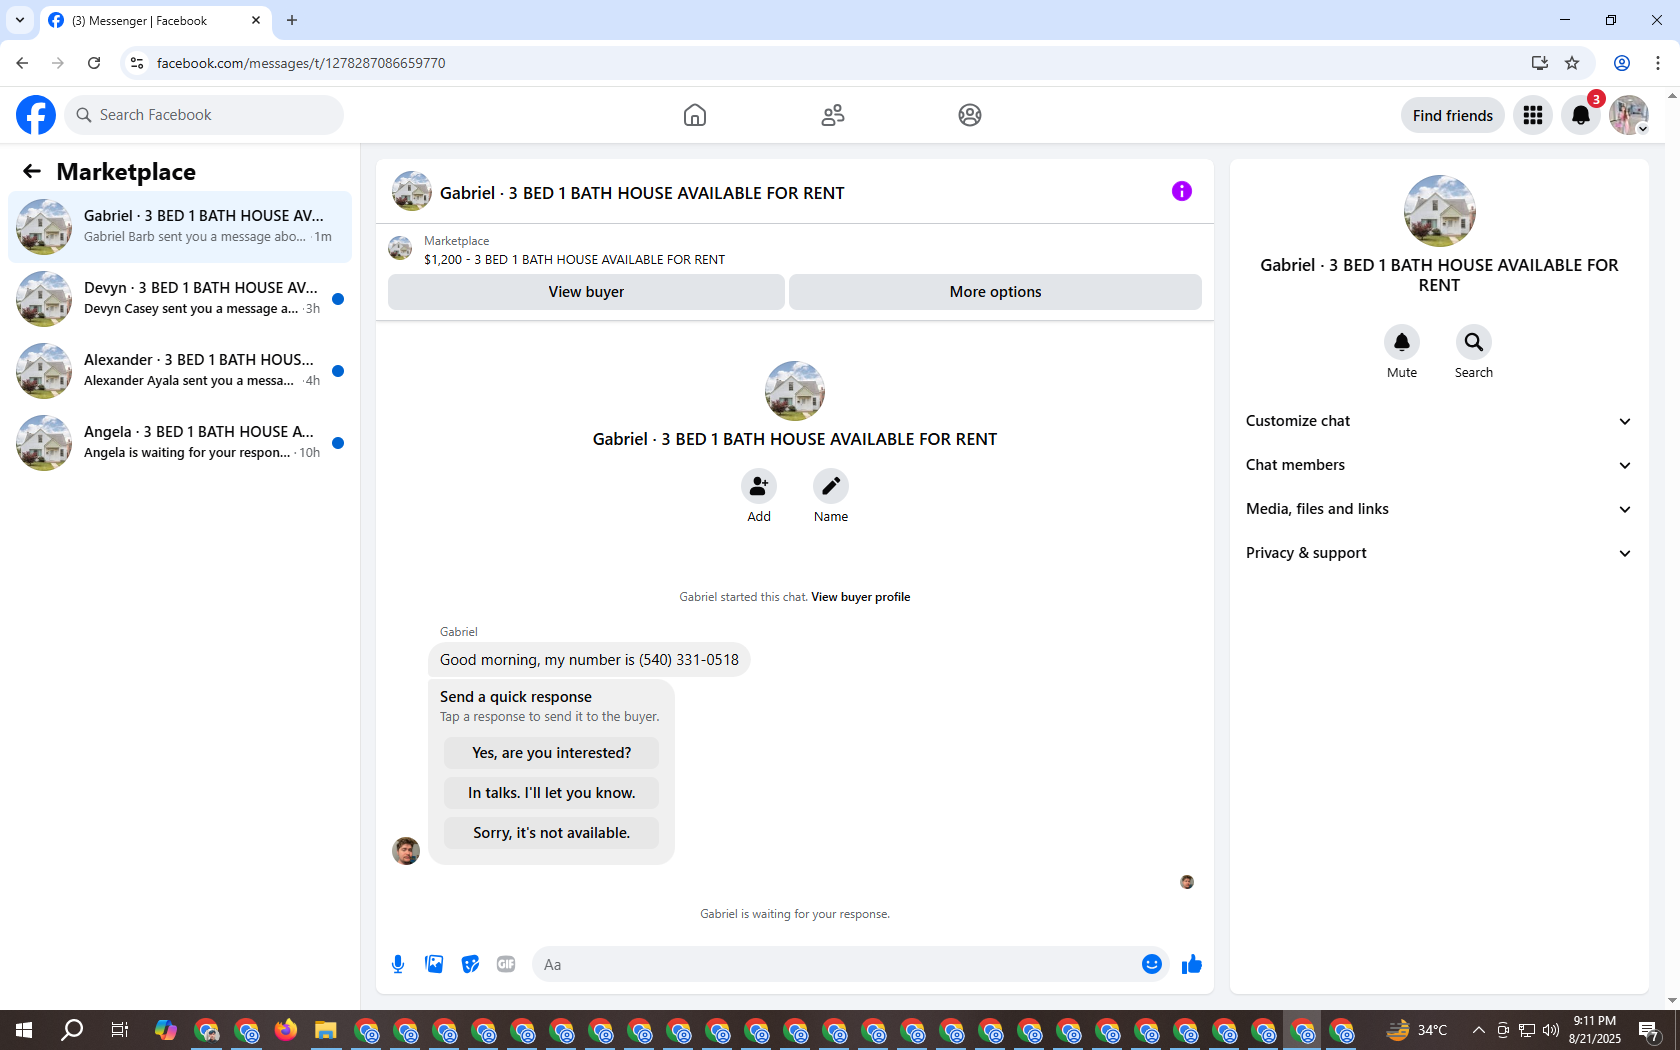
Task: Click the More options button
Action: [x=995, y=292]
